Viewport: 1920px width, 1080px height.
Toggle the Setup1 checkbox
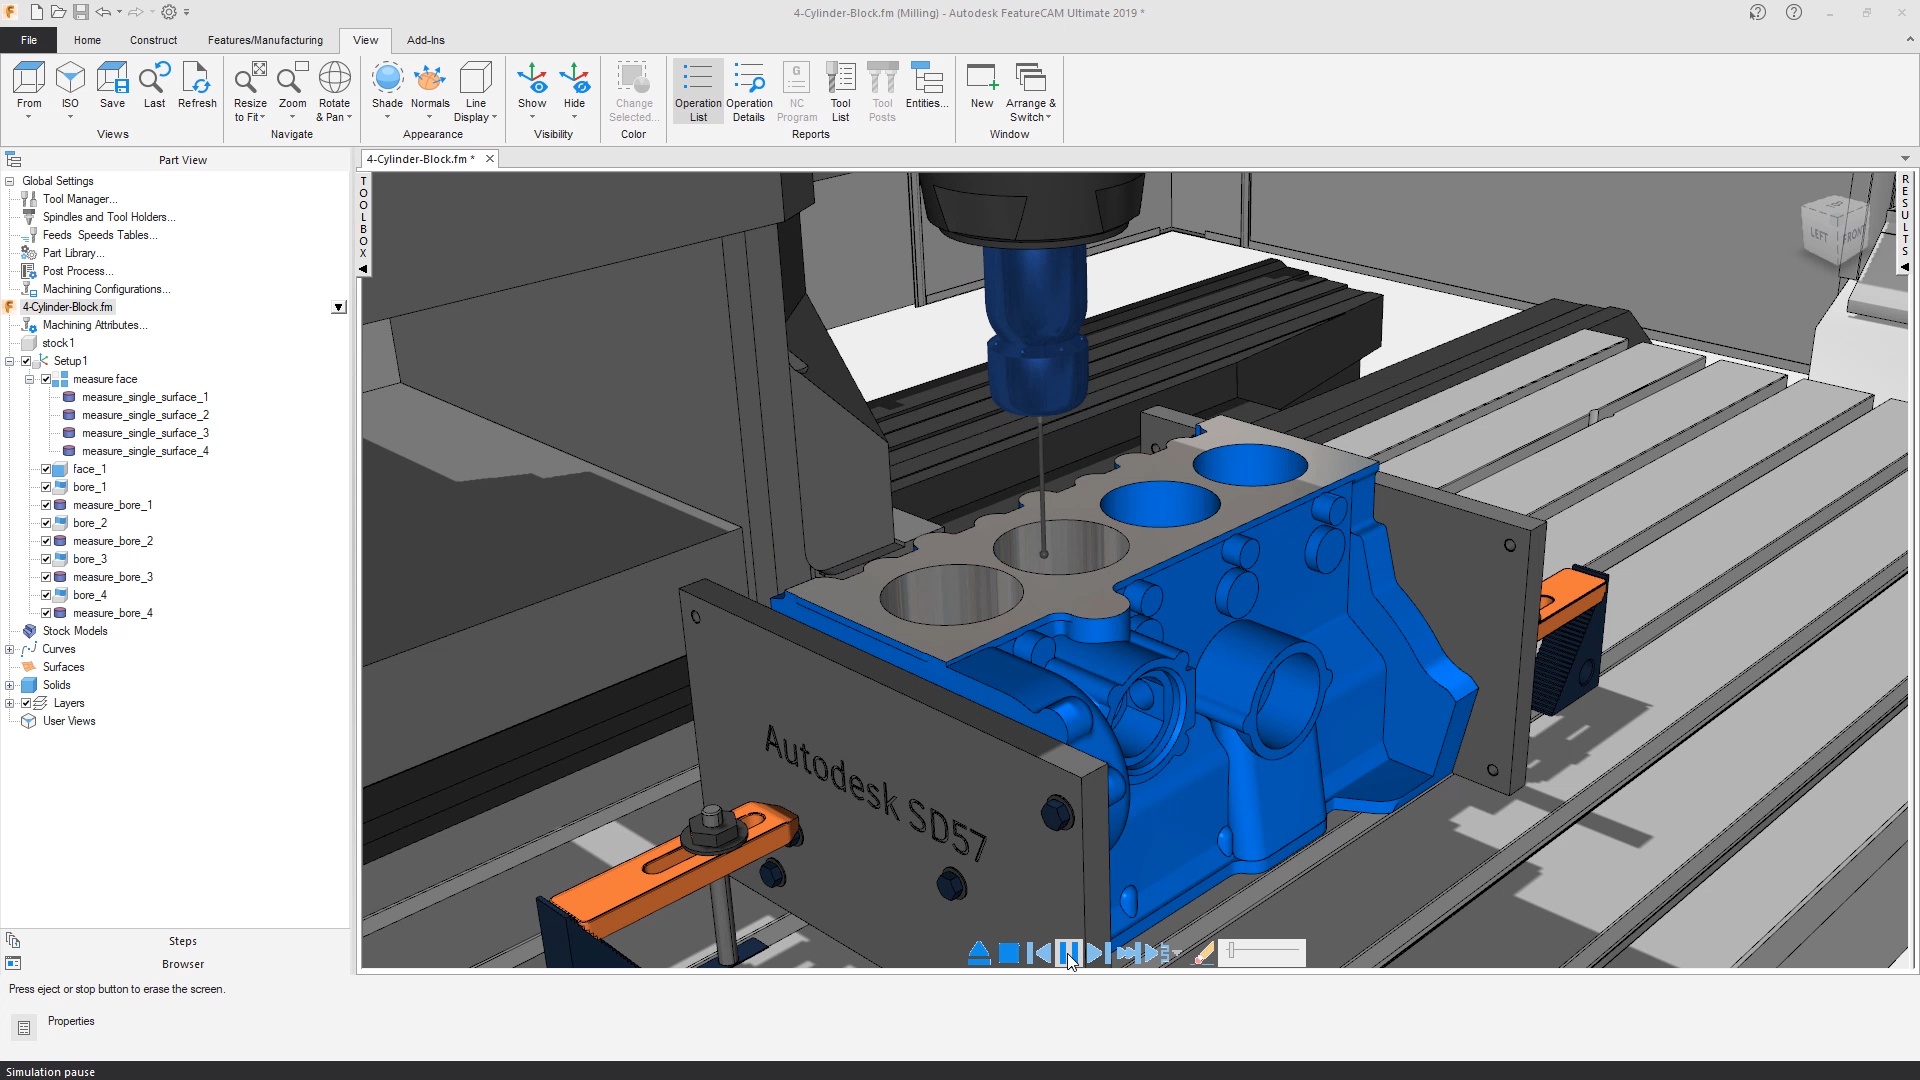(27, 361)
